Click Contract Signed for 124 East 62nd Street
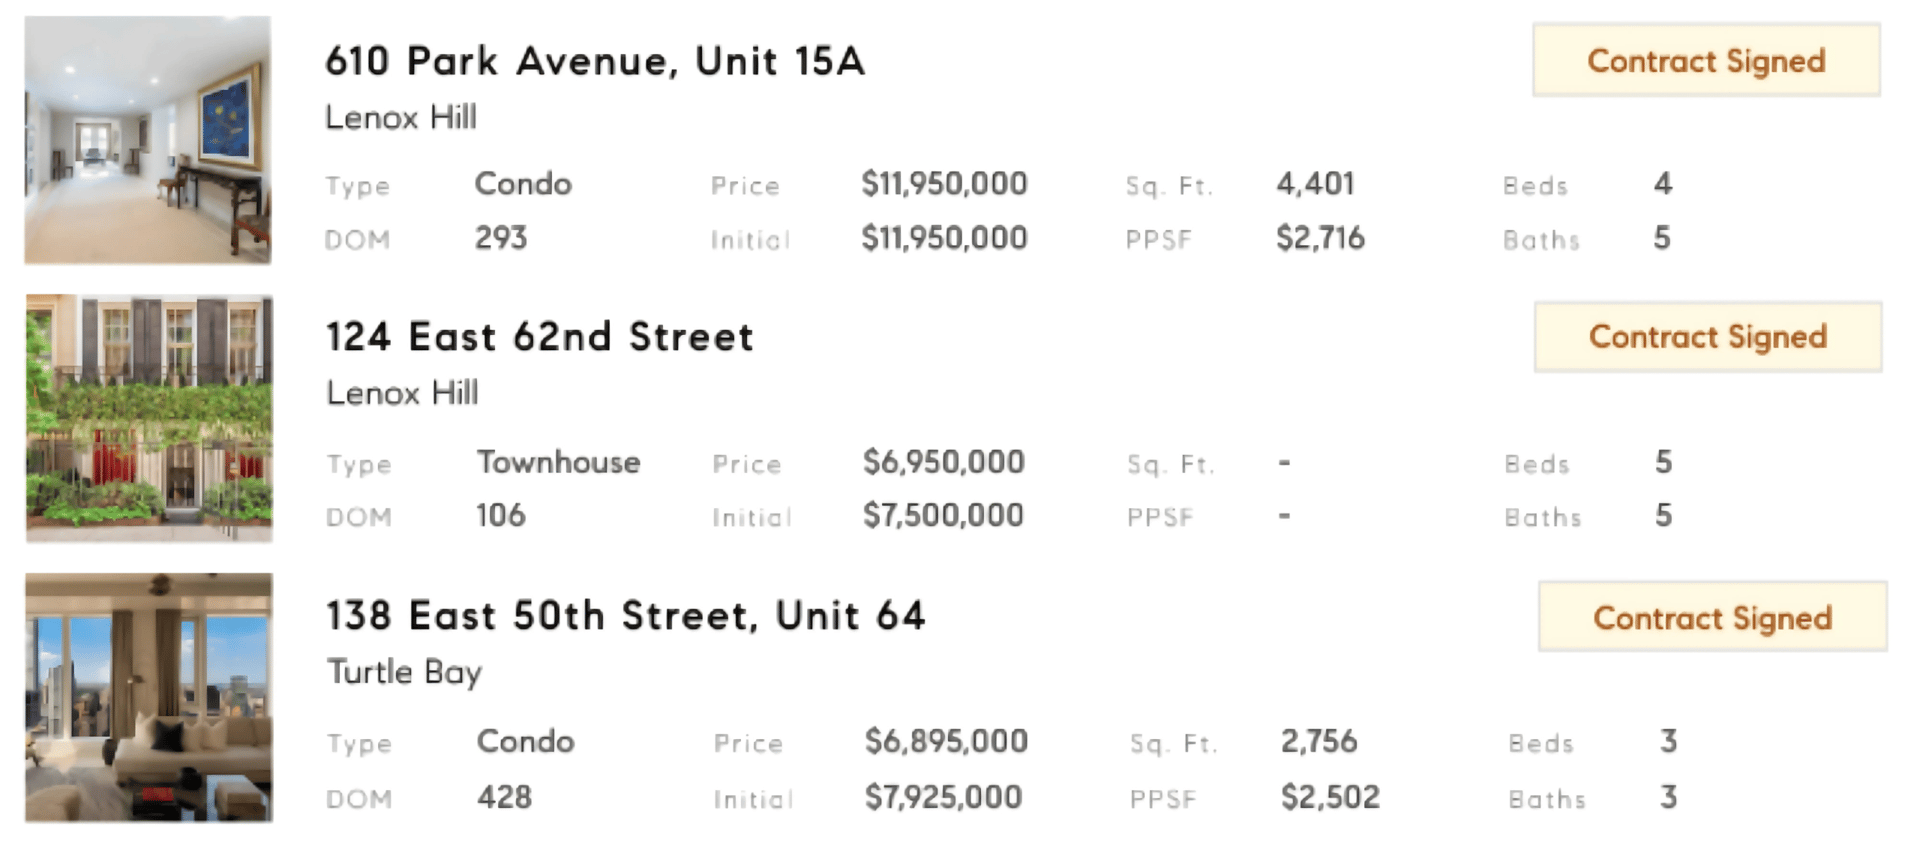Viewport: 1920px width, 841px height. coord(1708,337)
